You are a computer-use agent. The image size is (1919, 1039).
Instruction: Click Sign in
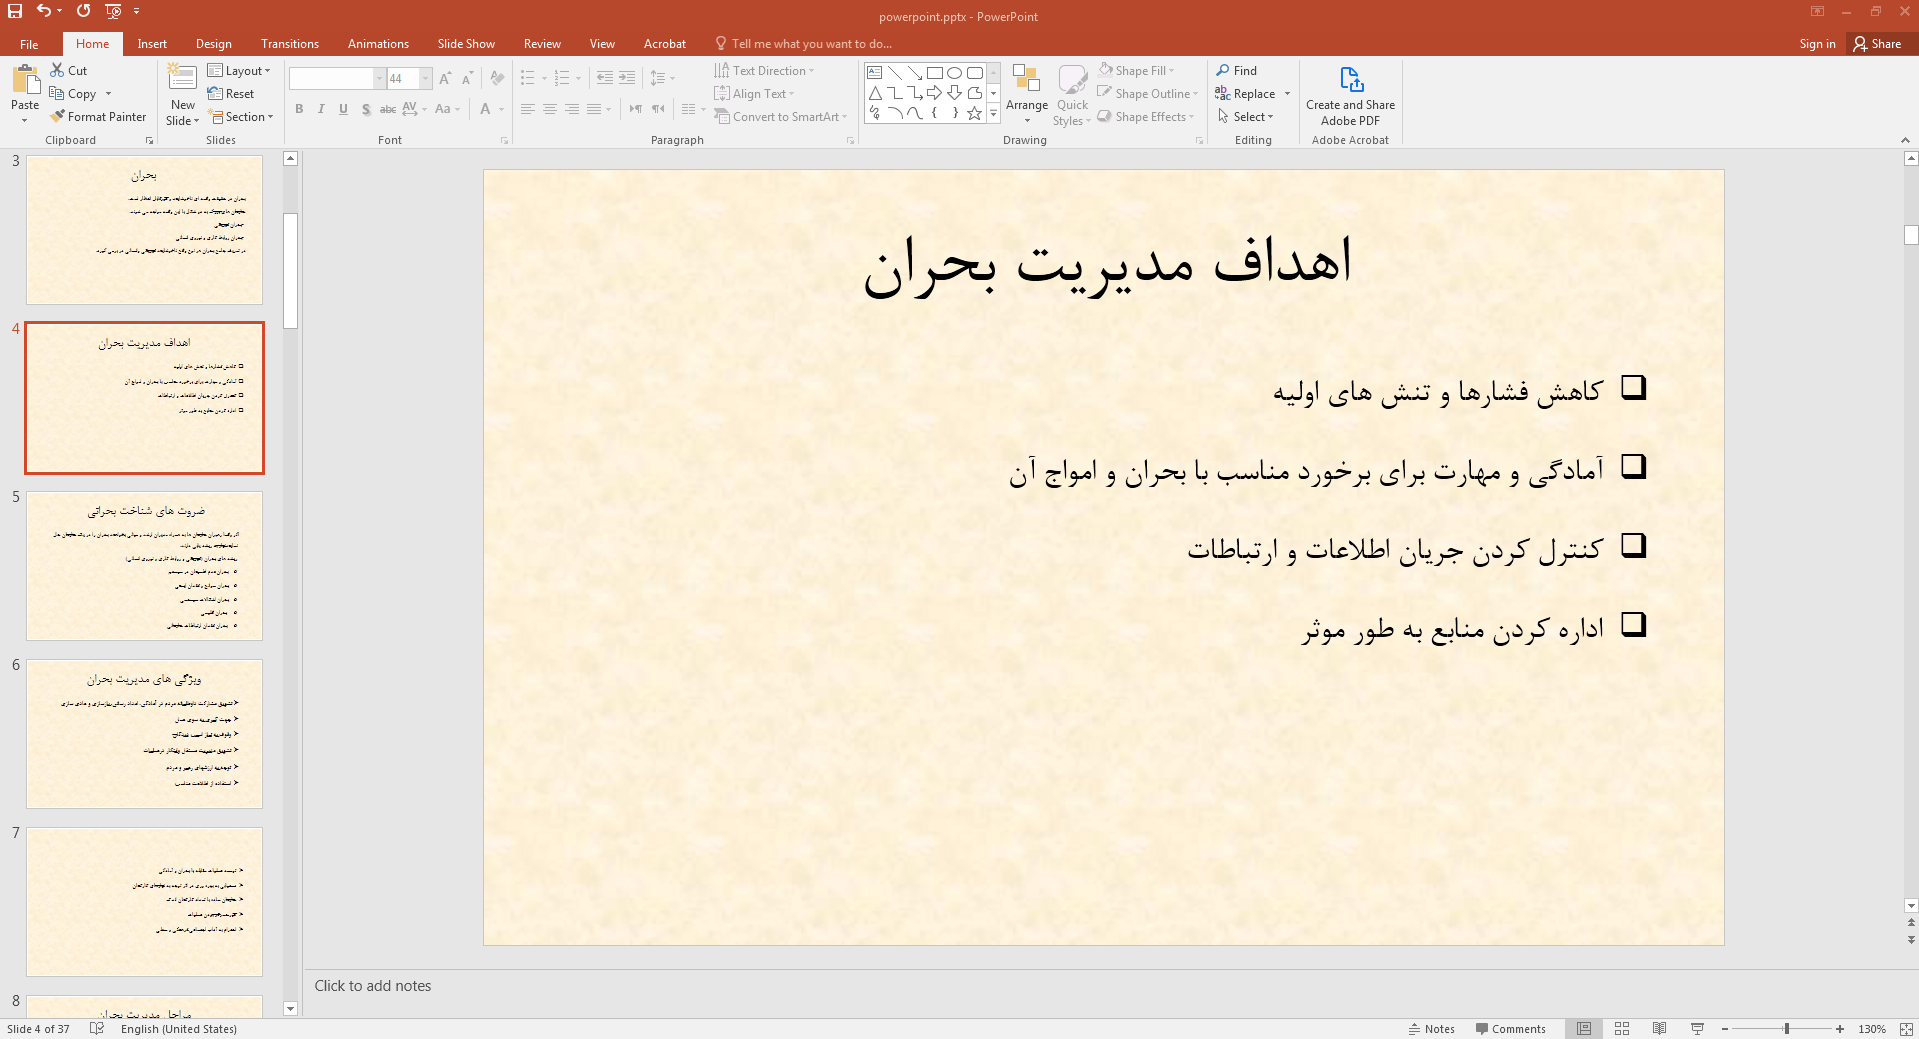click(x=1817, y=44)
